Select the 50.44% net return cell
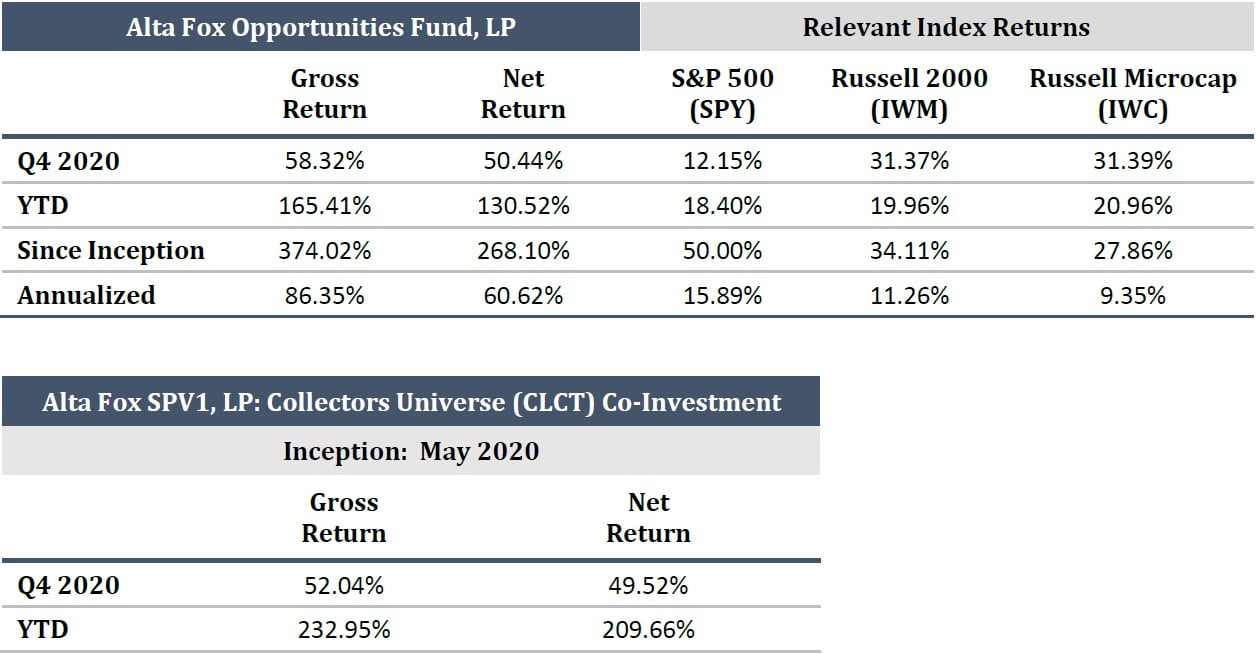Viewport: 1256px width, 654px height. pyautogui.click(x=523, y=161)
